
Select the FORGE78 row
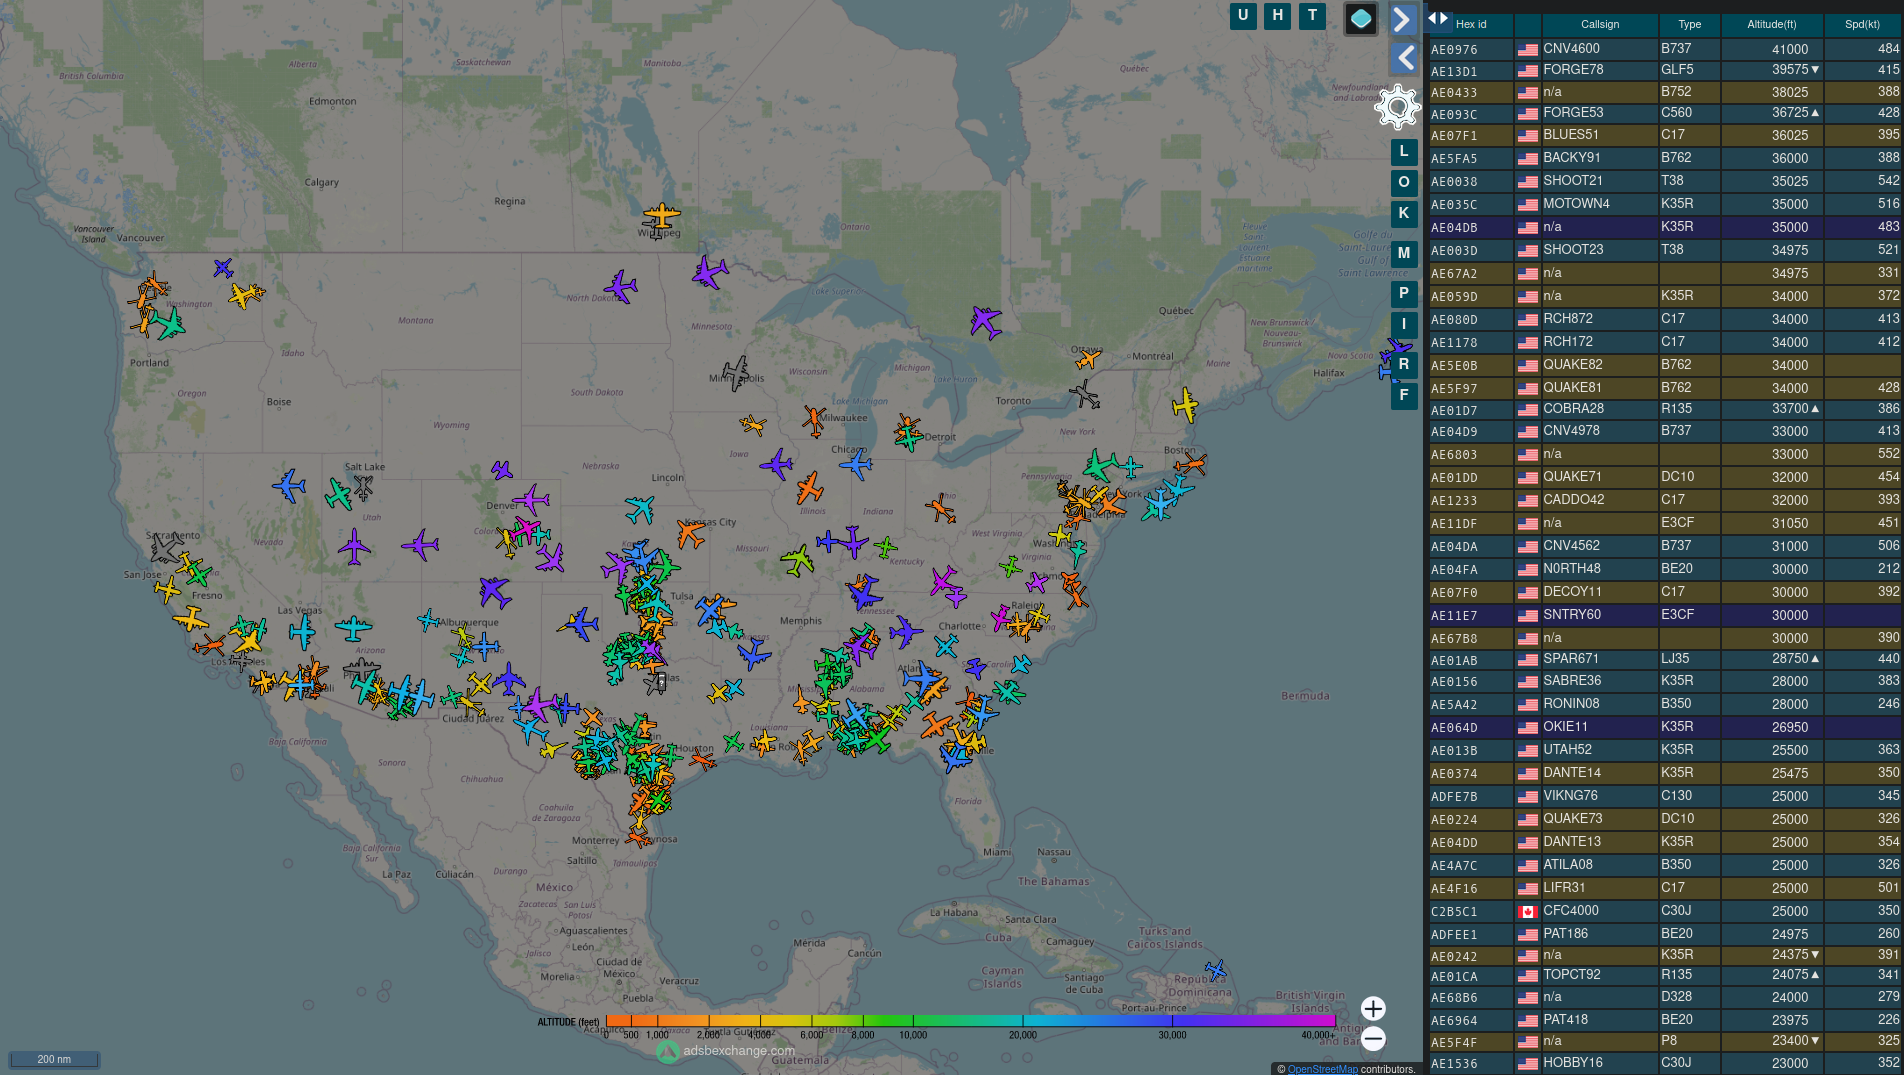[1665, 70]
